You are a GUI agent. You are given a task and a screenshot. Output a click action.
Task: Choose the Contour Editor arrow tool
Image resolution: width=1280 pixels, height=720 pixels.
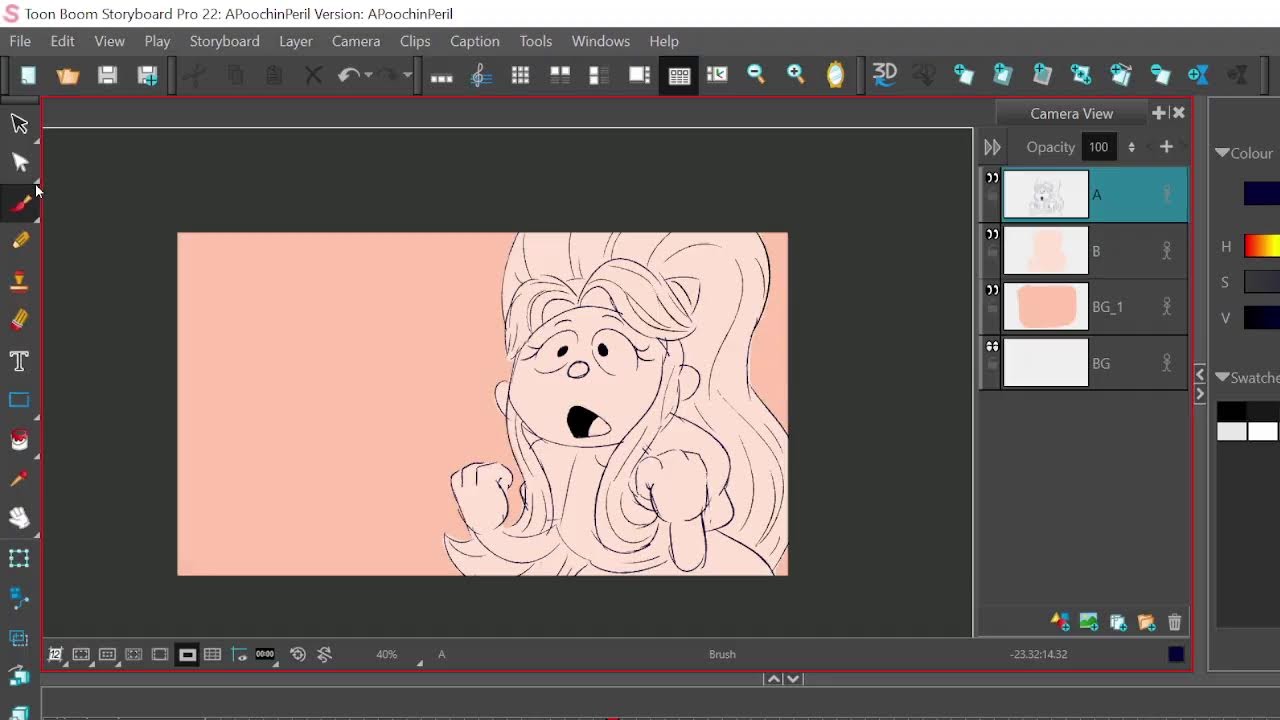pyautogui.click(x=20, y=162)
